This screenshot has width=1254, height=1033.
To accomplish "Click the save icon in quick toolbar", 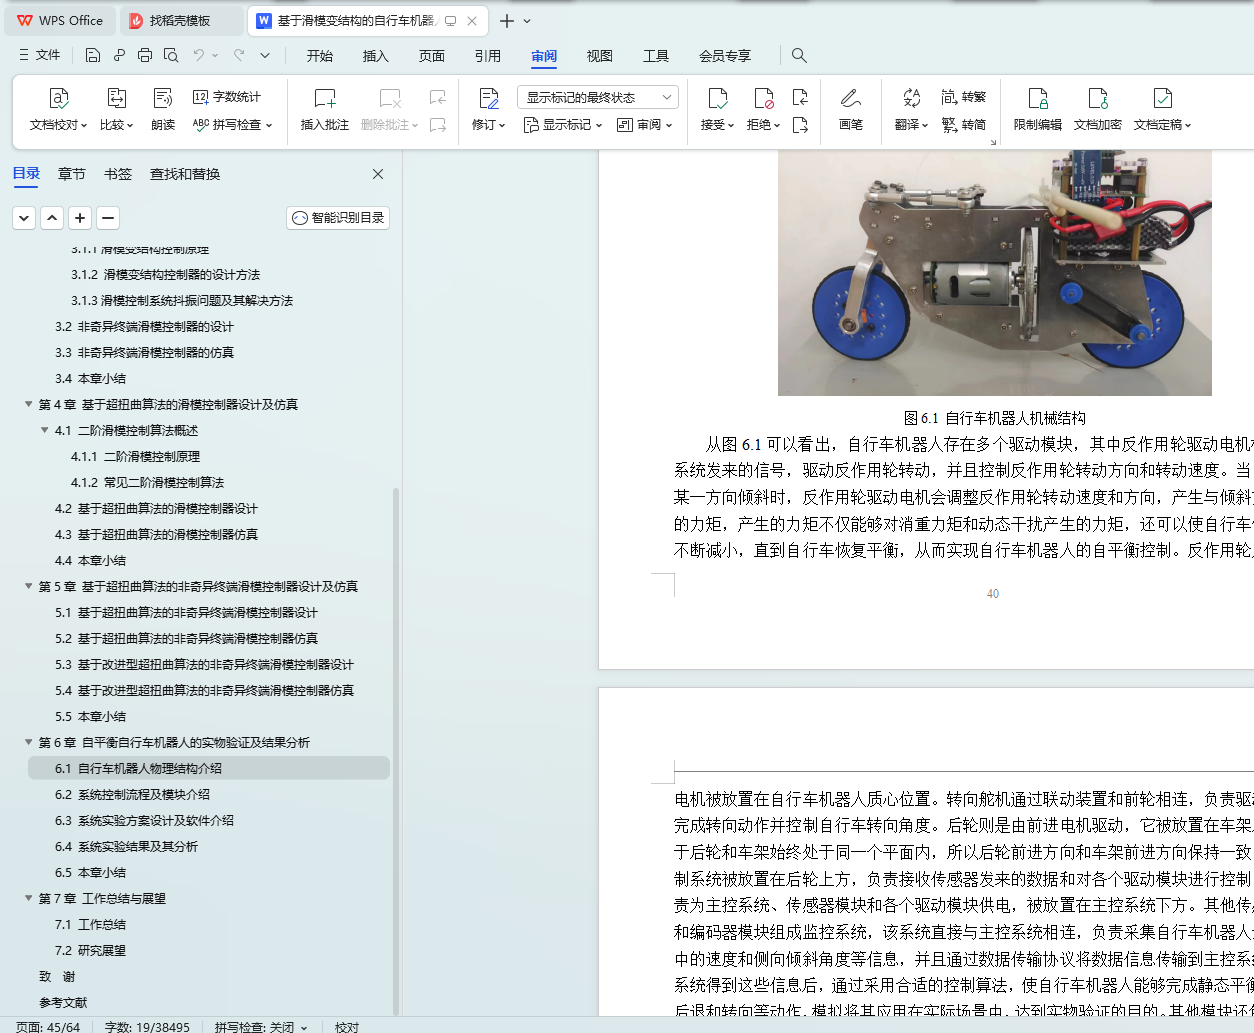I will coord(93,55).
